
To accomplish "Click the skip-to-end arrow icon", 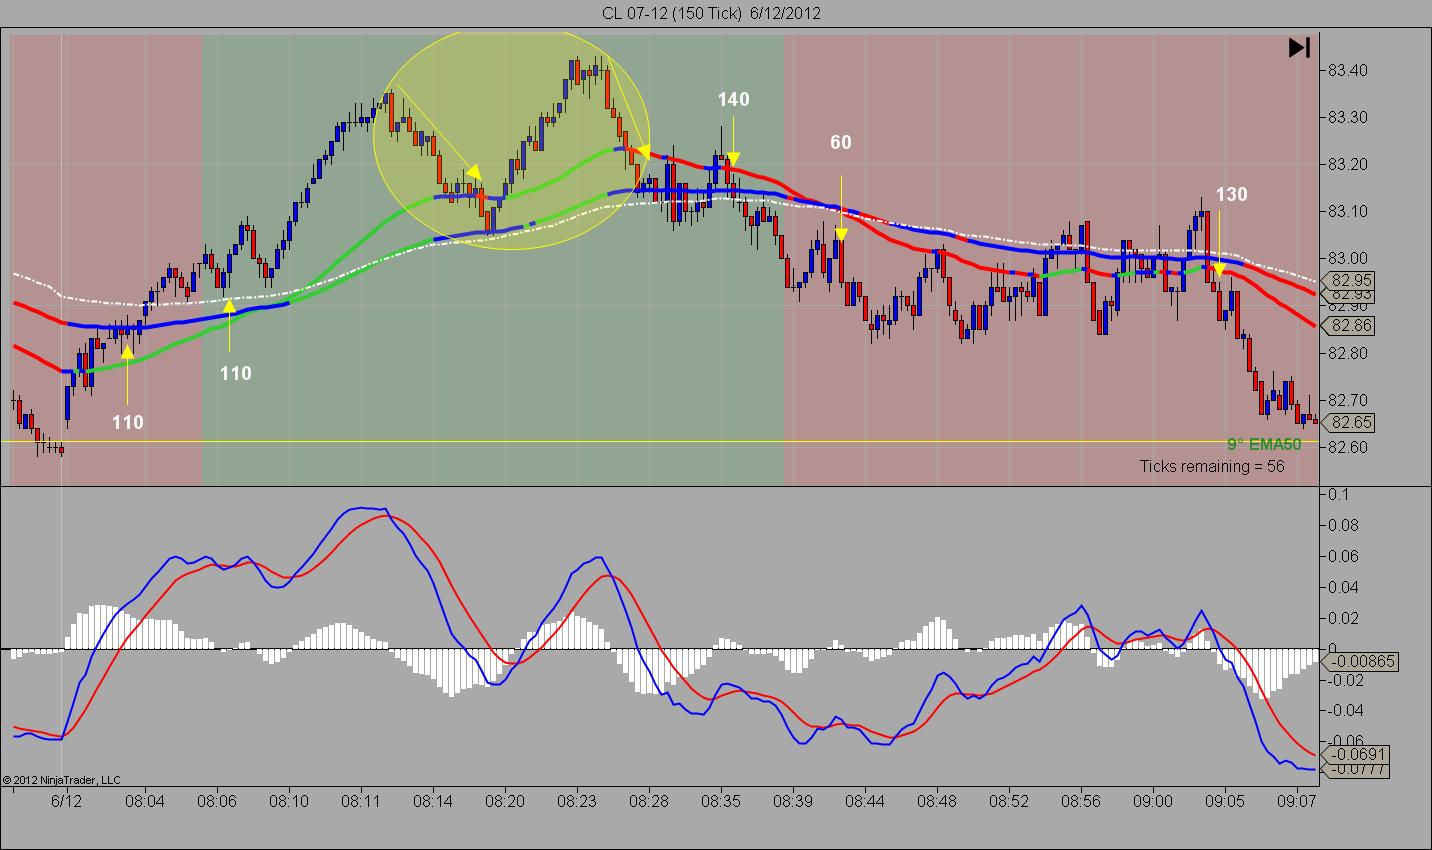I will pos(1299,47).
